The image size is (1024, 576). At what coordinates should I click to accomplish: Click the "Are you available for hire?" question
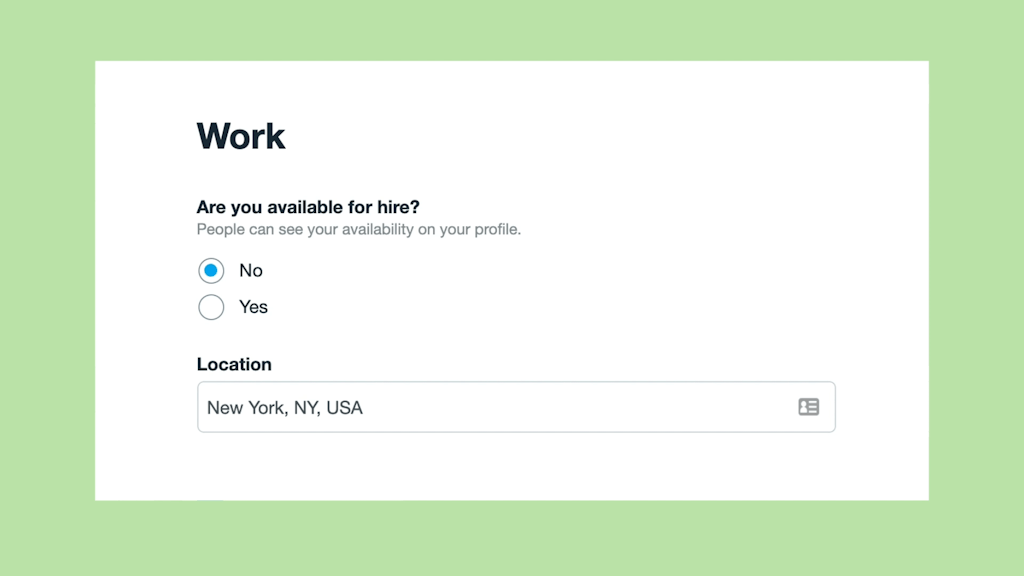coord(308,207)
